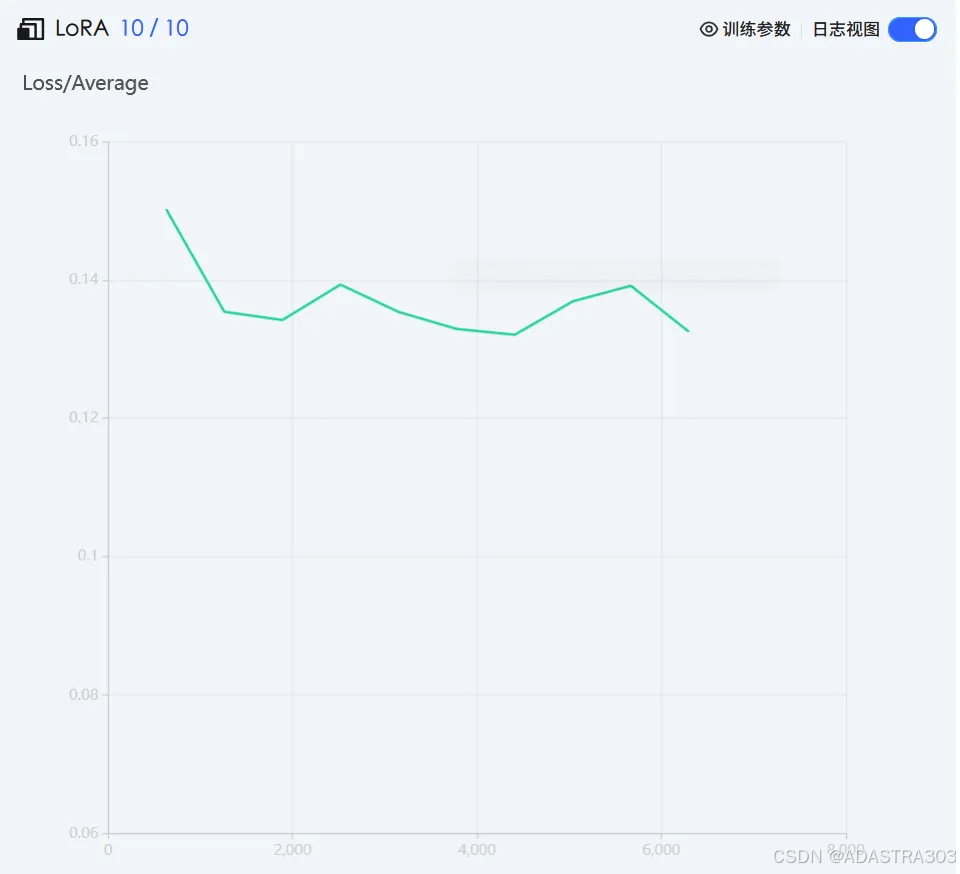This screenshot has height=874, width=960.
Task: Click the eye icon beside 训练参数
Action: [708, 29]
